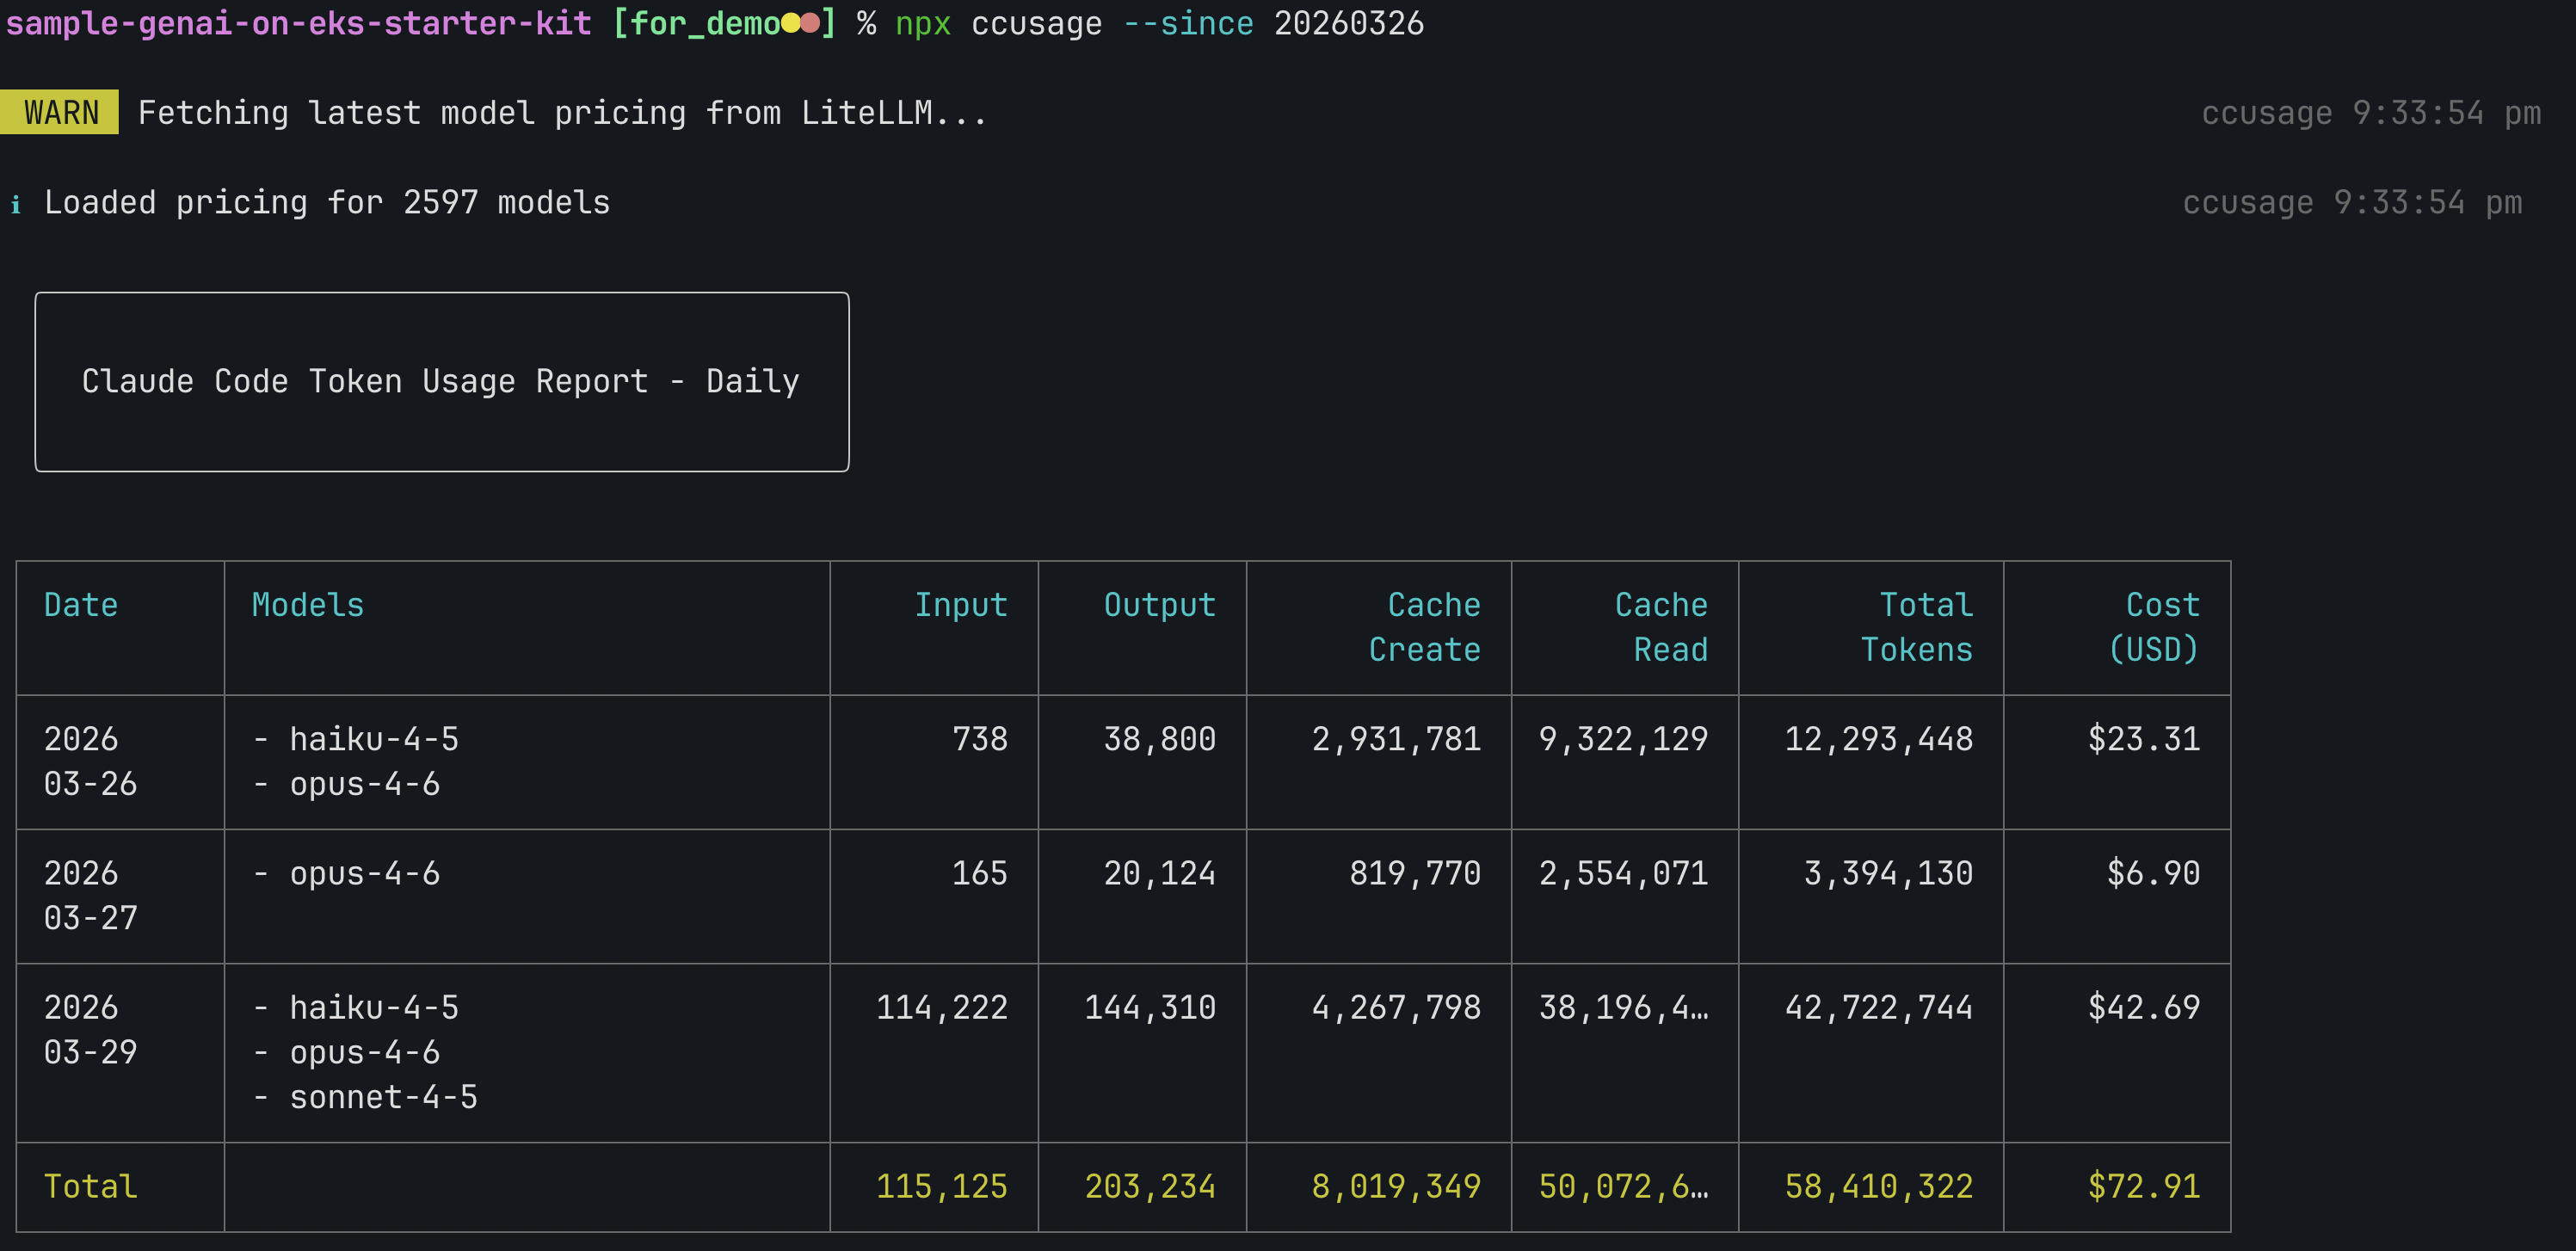Click the date cell '2026 03-29'

(90, 1029)
